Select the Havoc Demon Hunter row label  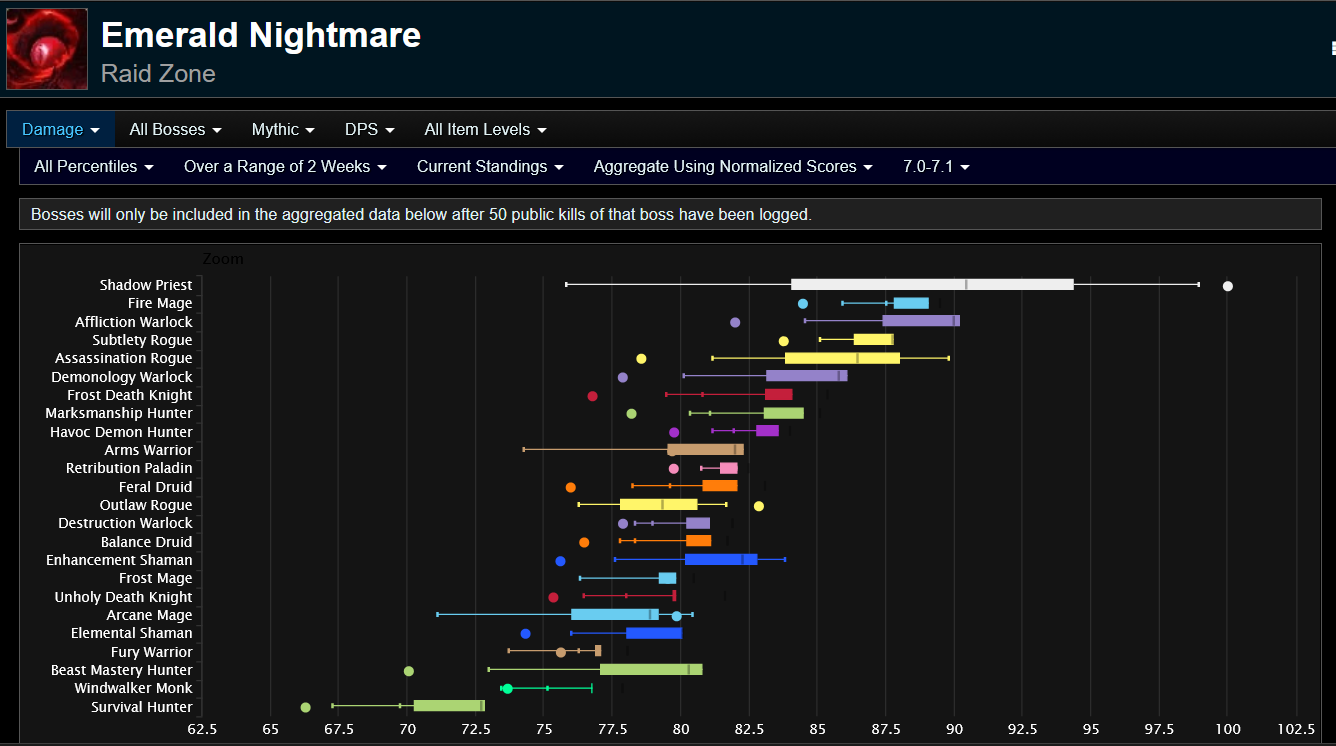(x=122, y=432)
